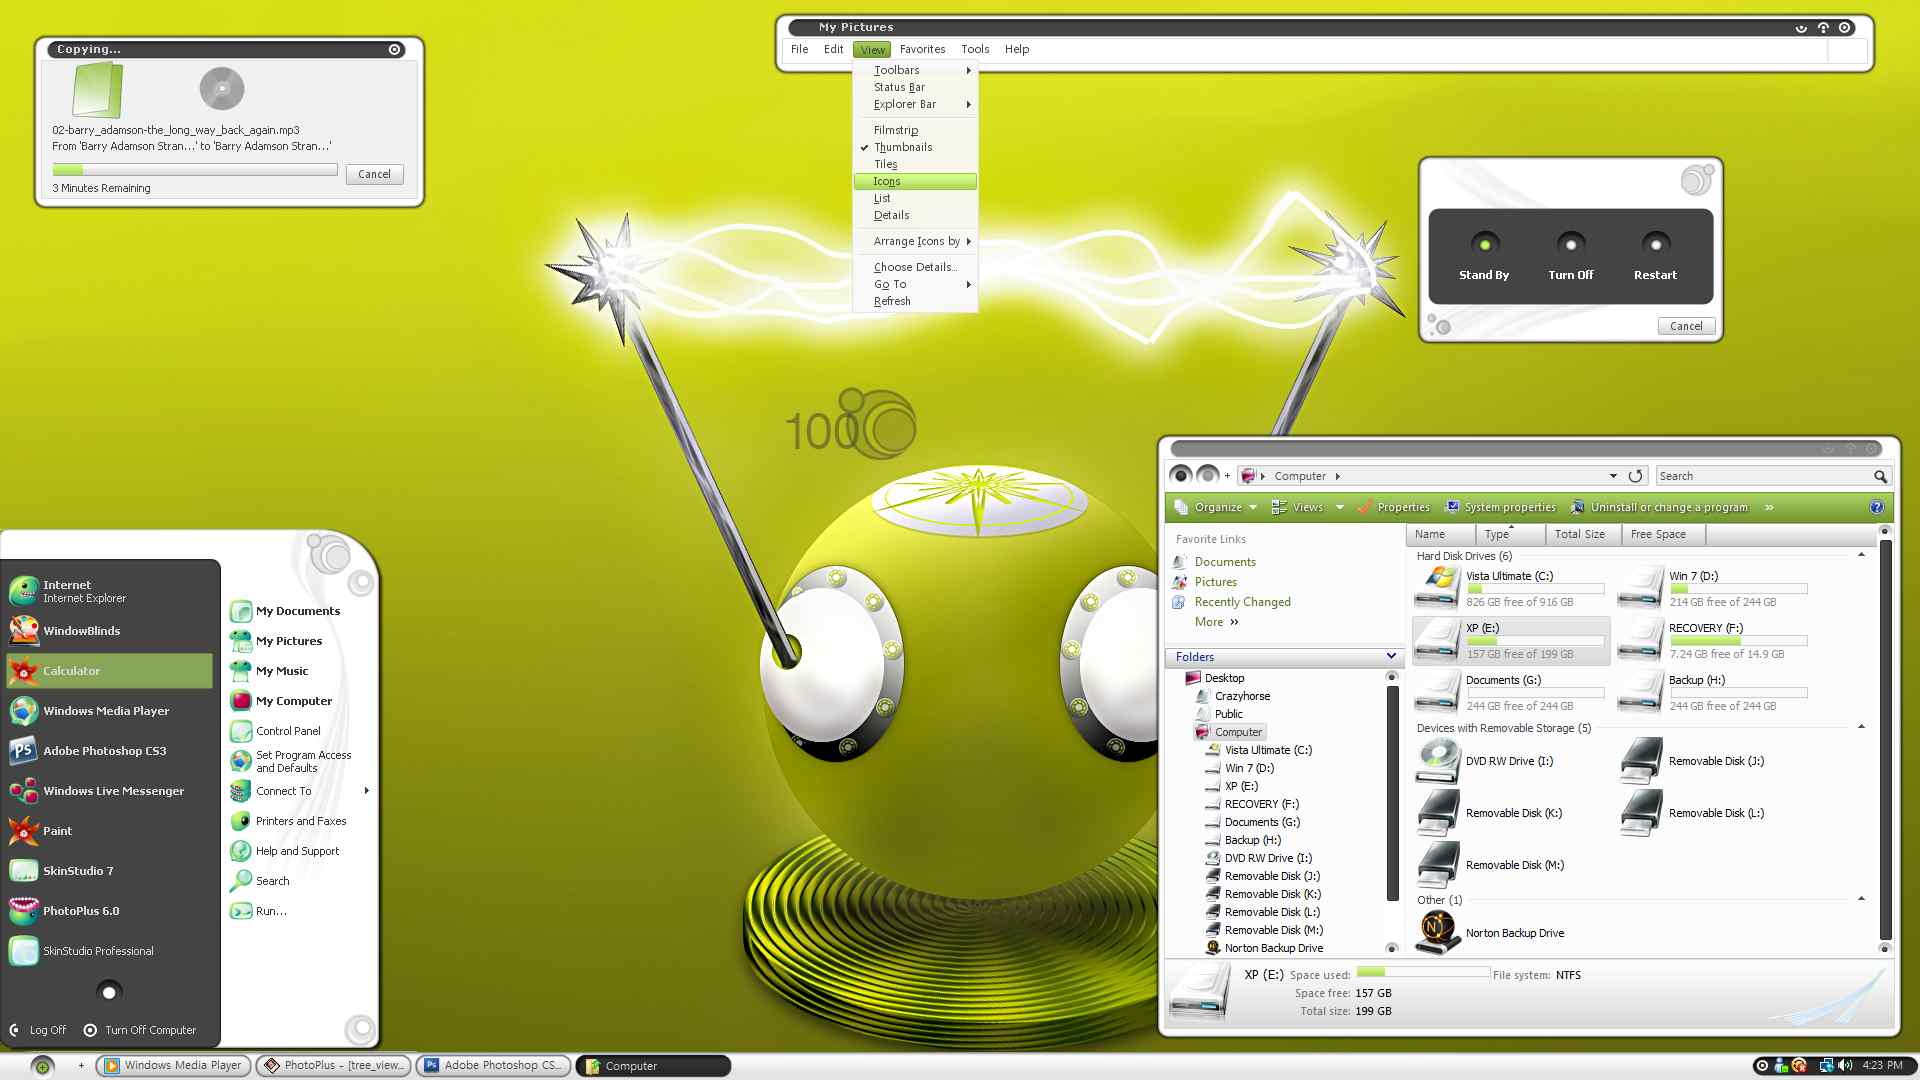Open the Favorites menu in My Pictures
Screen dimensions: 1920x1080
pos(922,49)
